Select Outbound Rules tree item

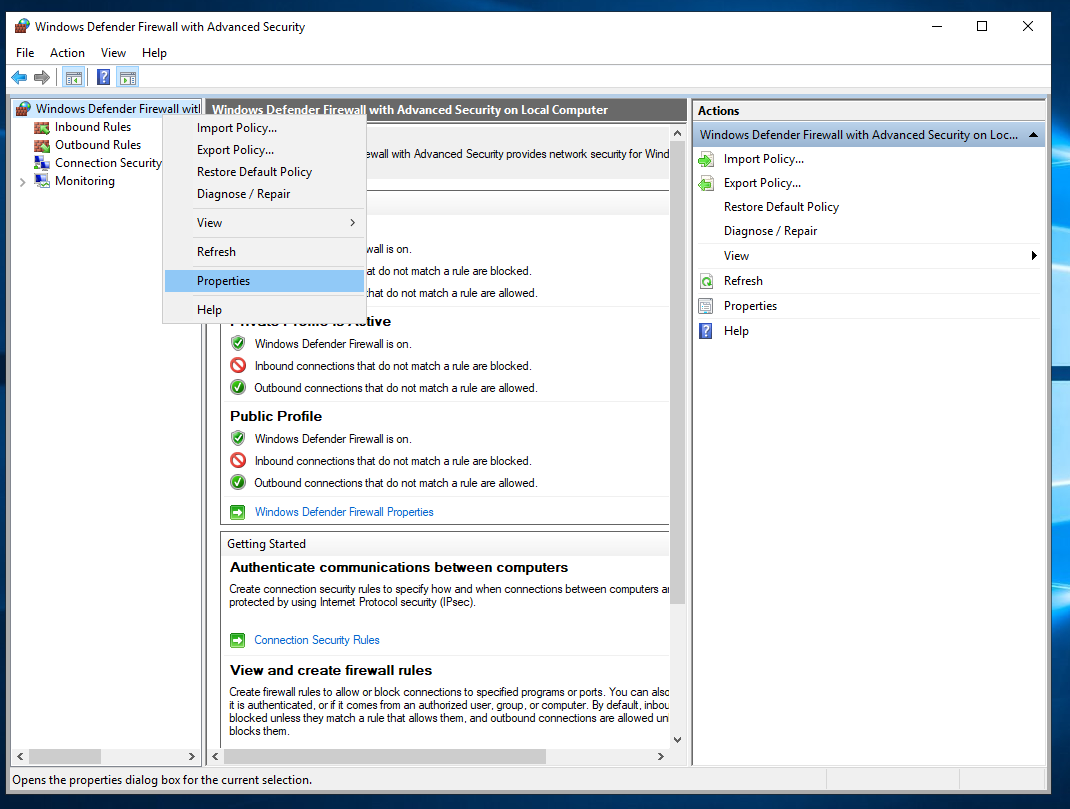coord(98,145)
